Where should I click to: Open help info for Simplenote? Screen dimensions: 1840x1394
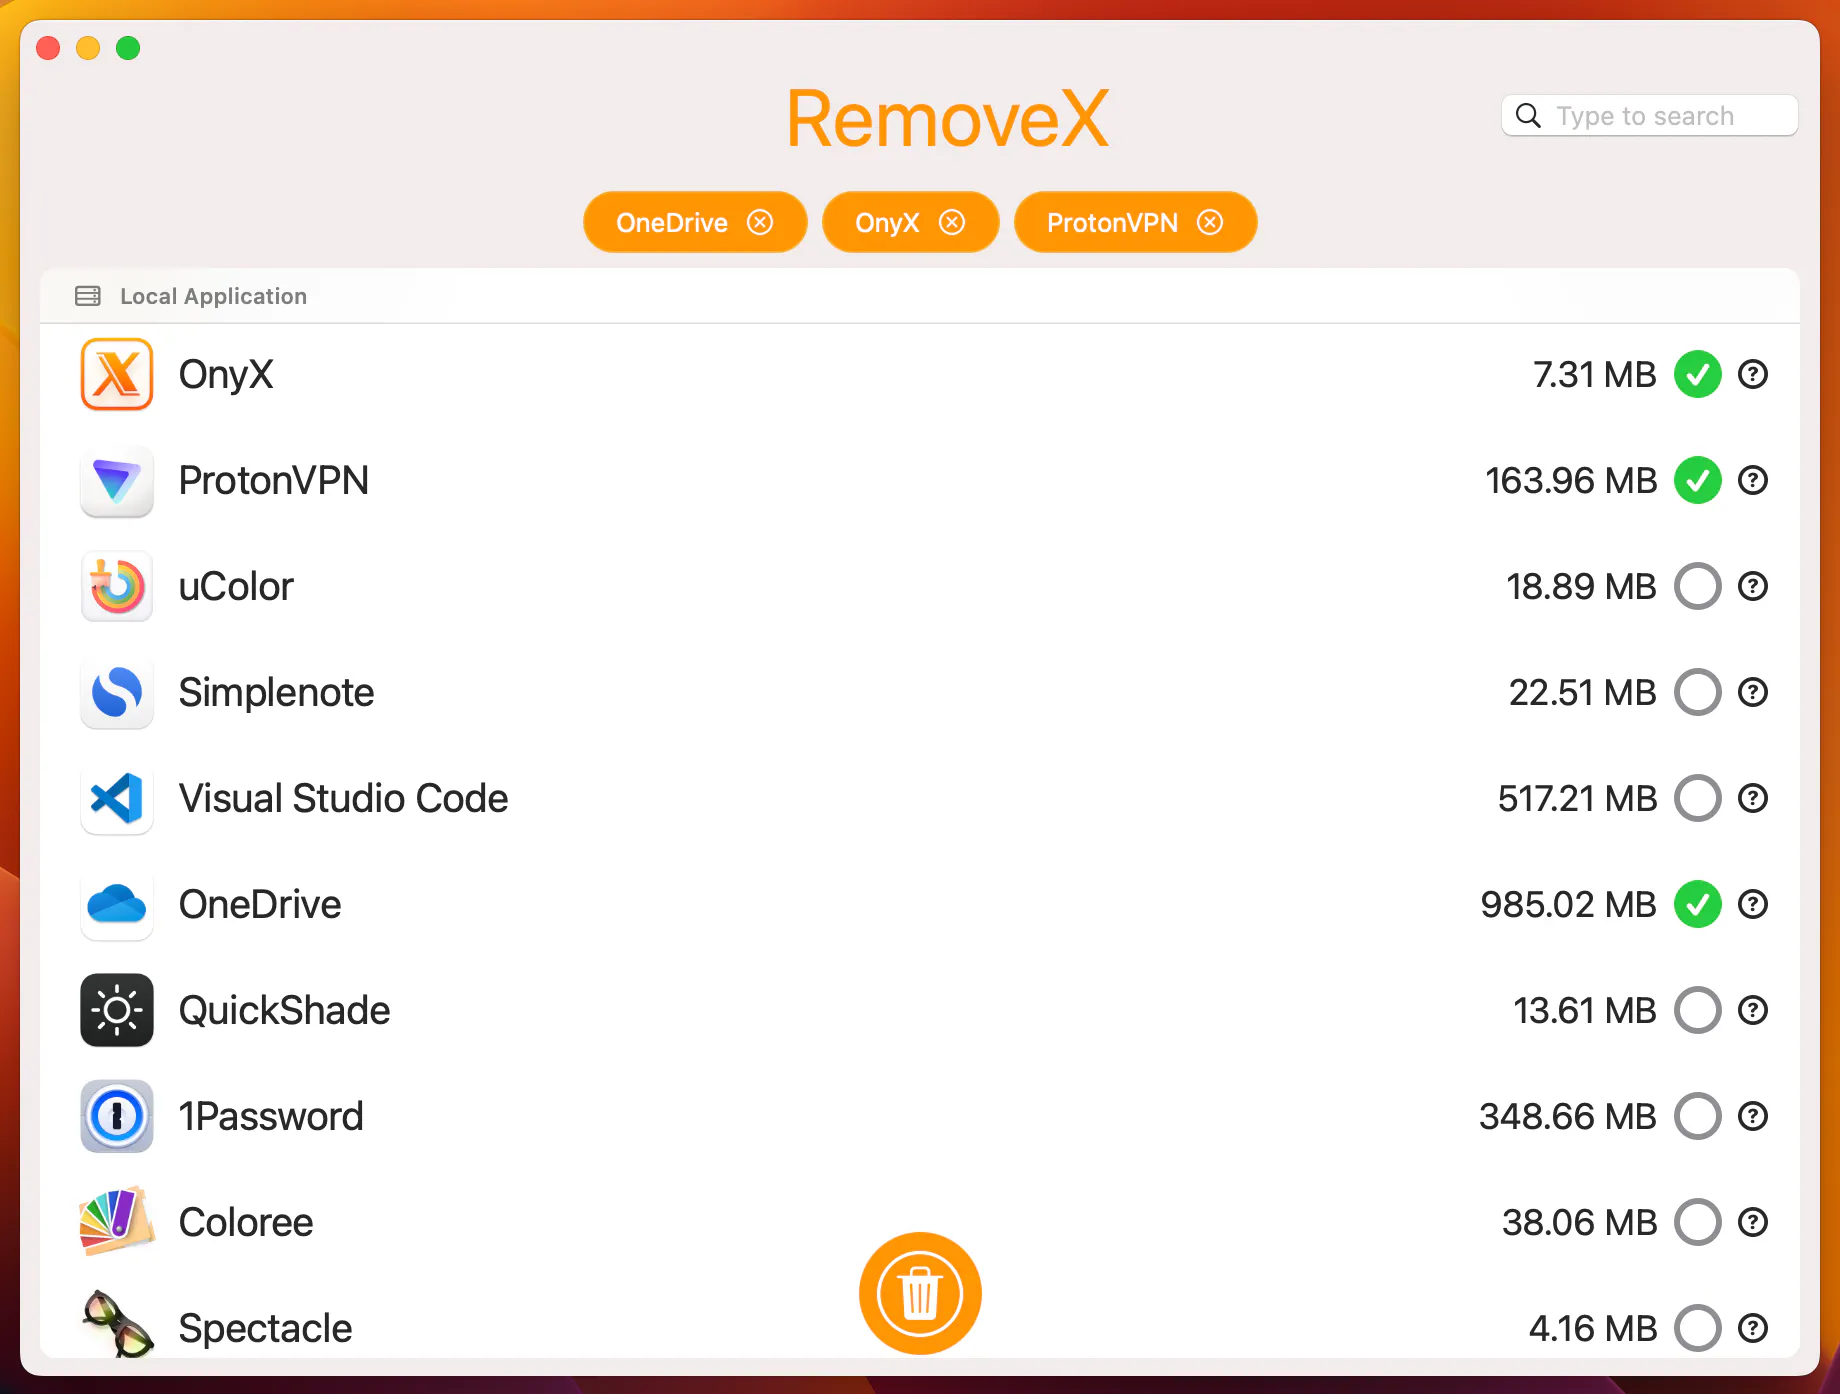(1753, 692)
